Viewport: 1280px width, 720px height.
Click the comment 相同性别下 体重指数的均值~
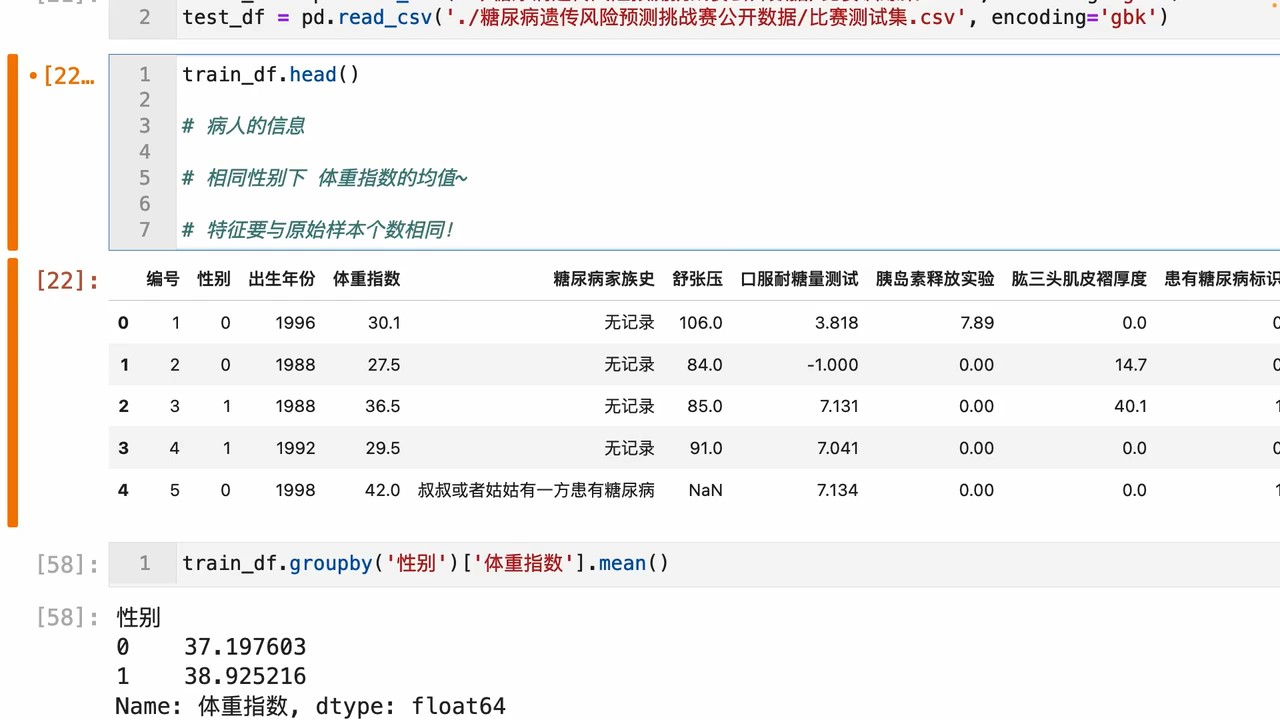tap(325, 178)
